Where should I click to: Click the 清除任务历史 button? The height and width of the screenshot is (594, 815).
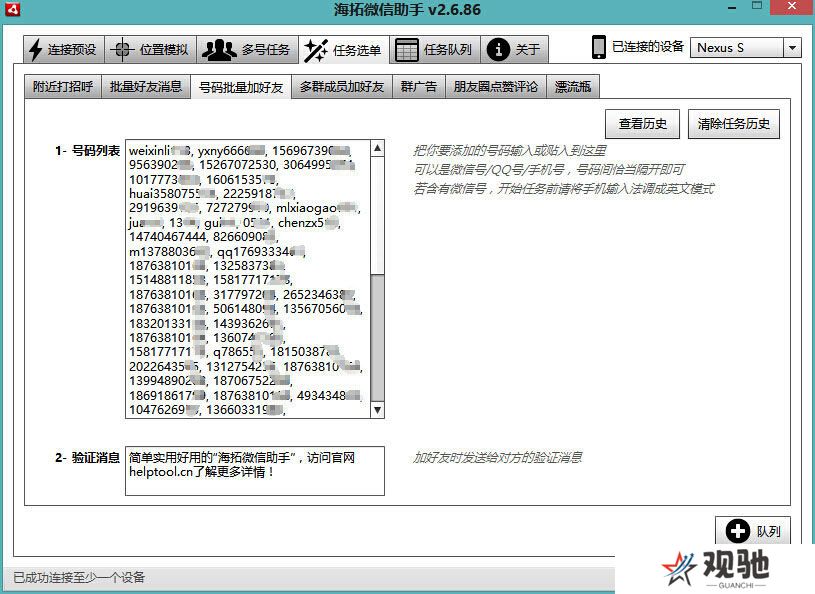tap(733, 124)
